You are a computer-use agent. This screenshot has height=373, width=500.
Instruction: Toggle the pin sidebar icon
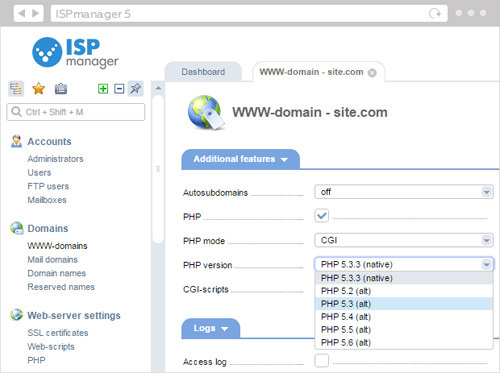click(135, 89)
